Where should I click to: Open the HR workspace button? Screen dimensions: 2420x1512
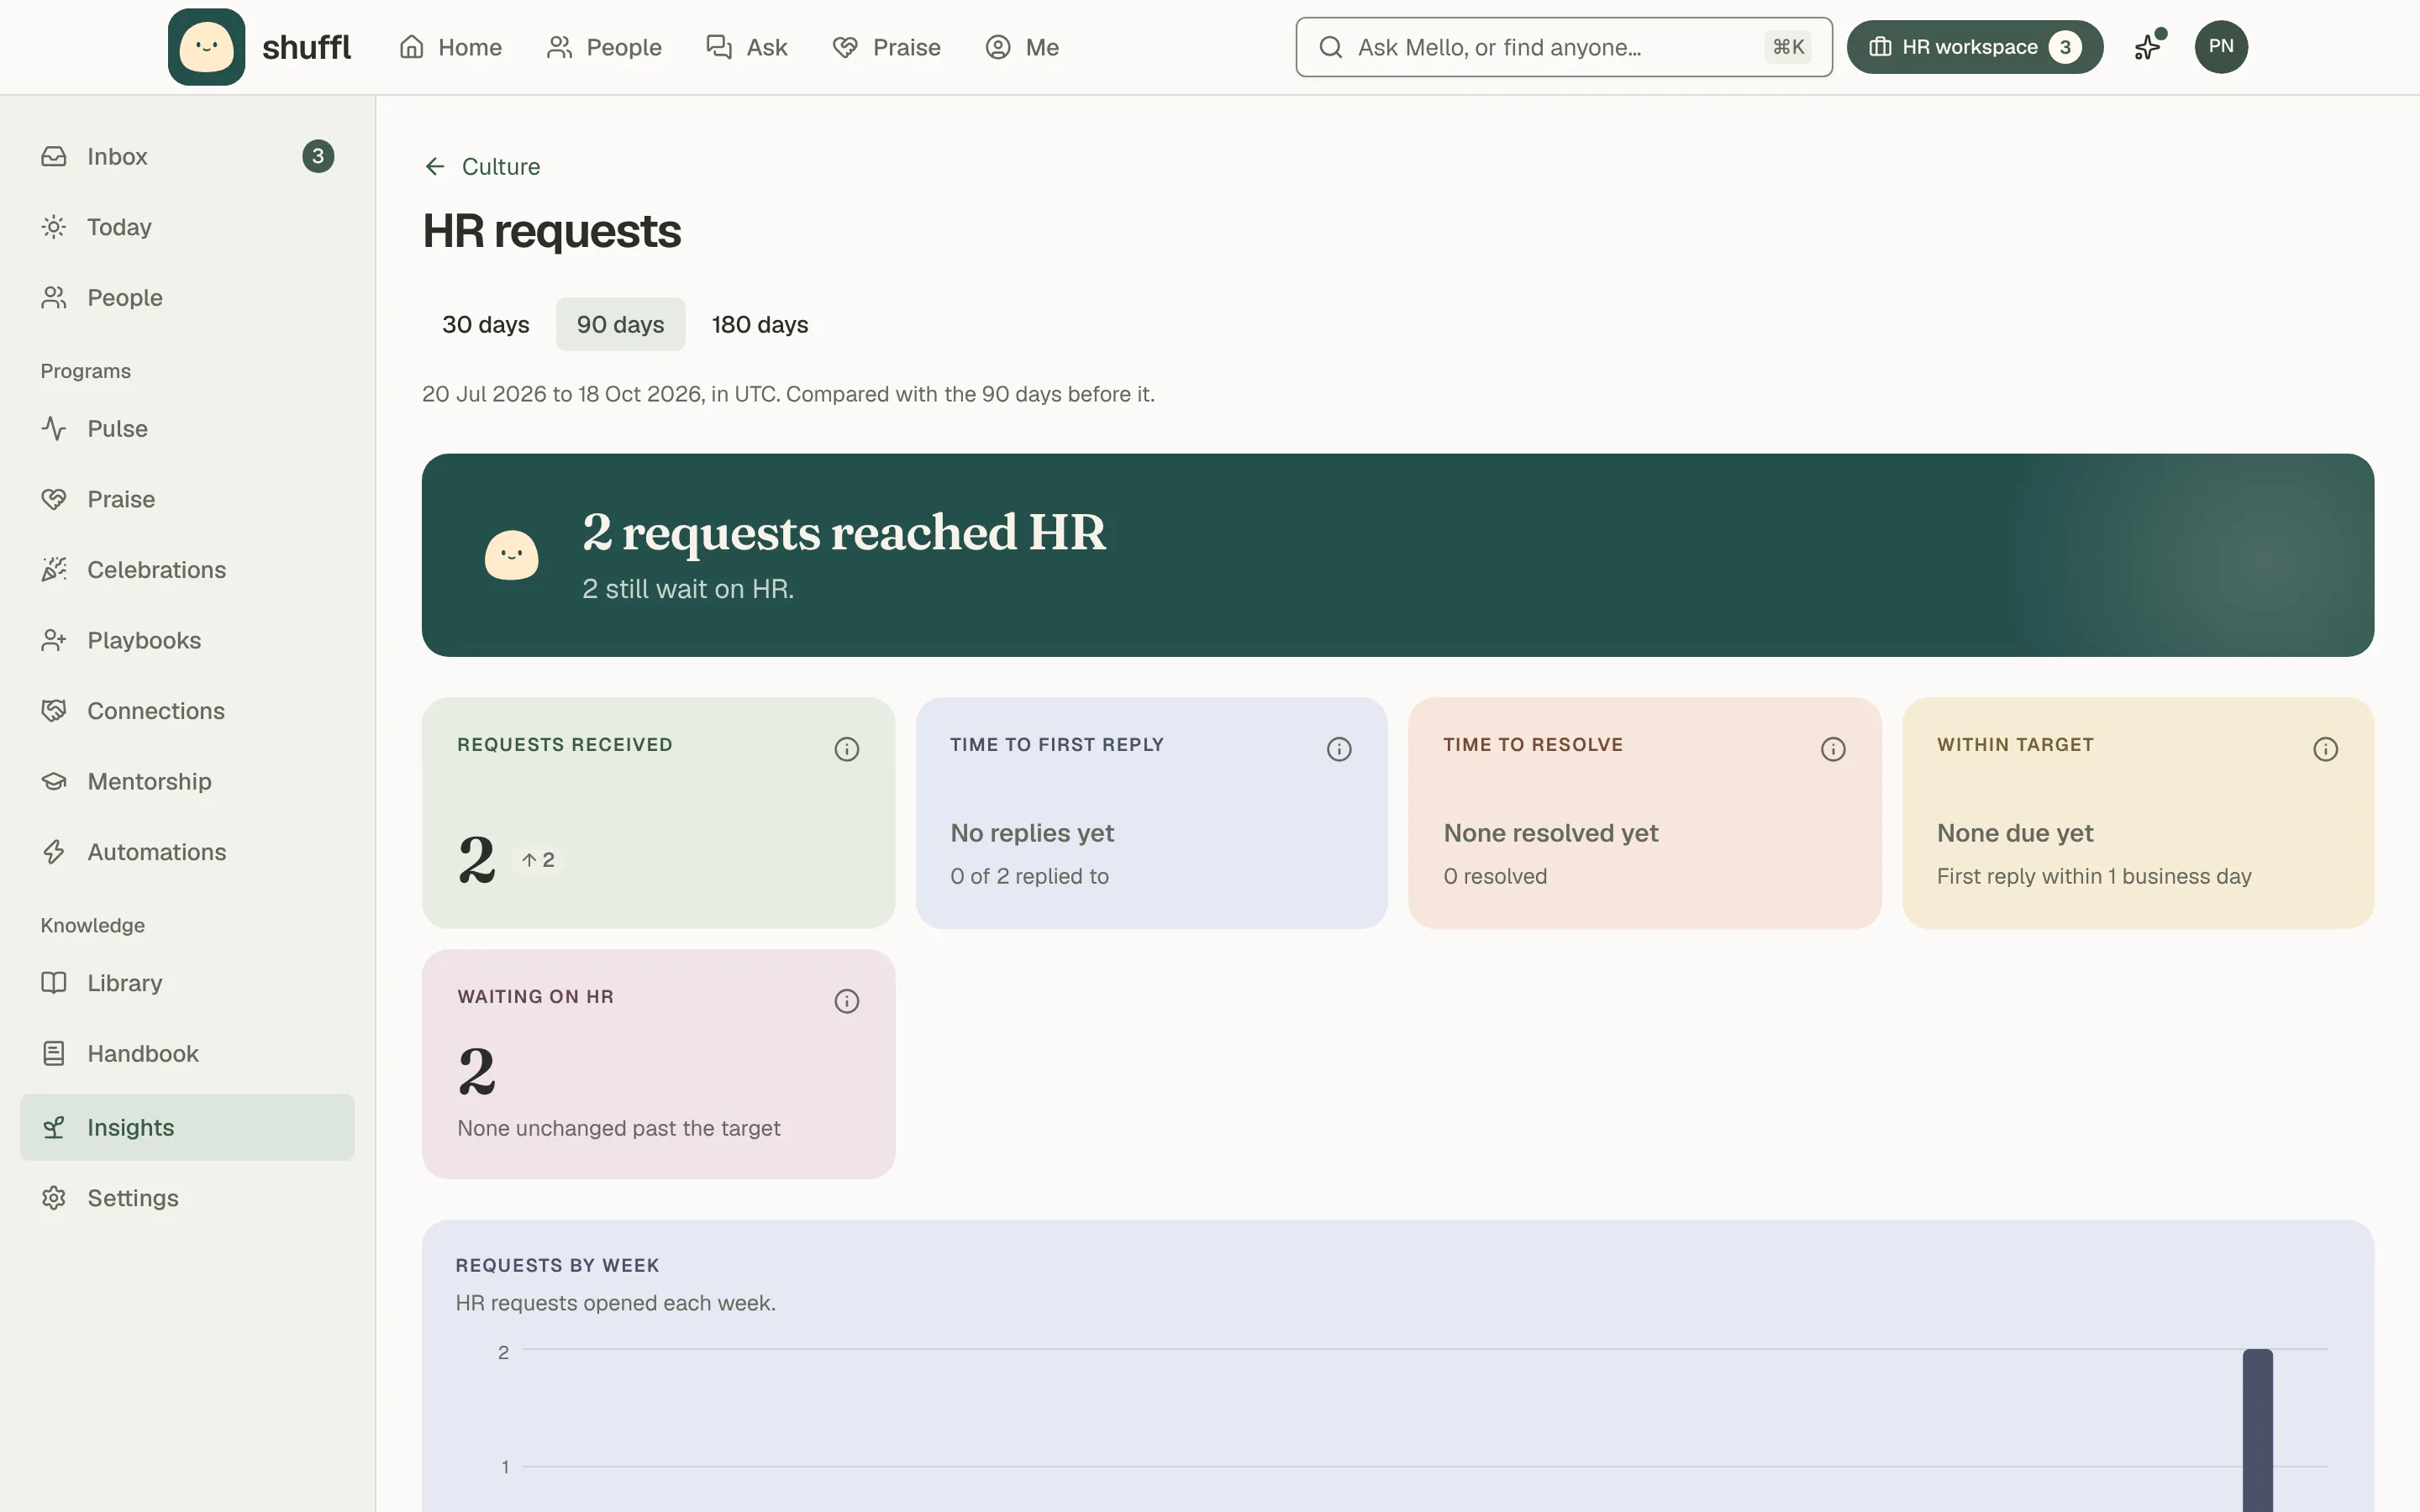[1974, 47]
